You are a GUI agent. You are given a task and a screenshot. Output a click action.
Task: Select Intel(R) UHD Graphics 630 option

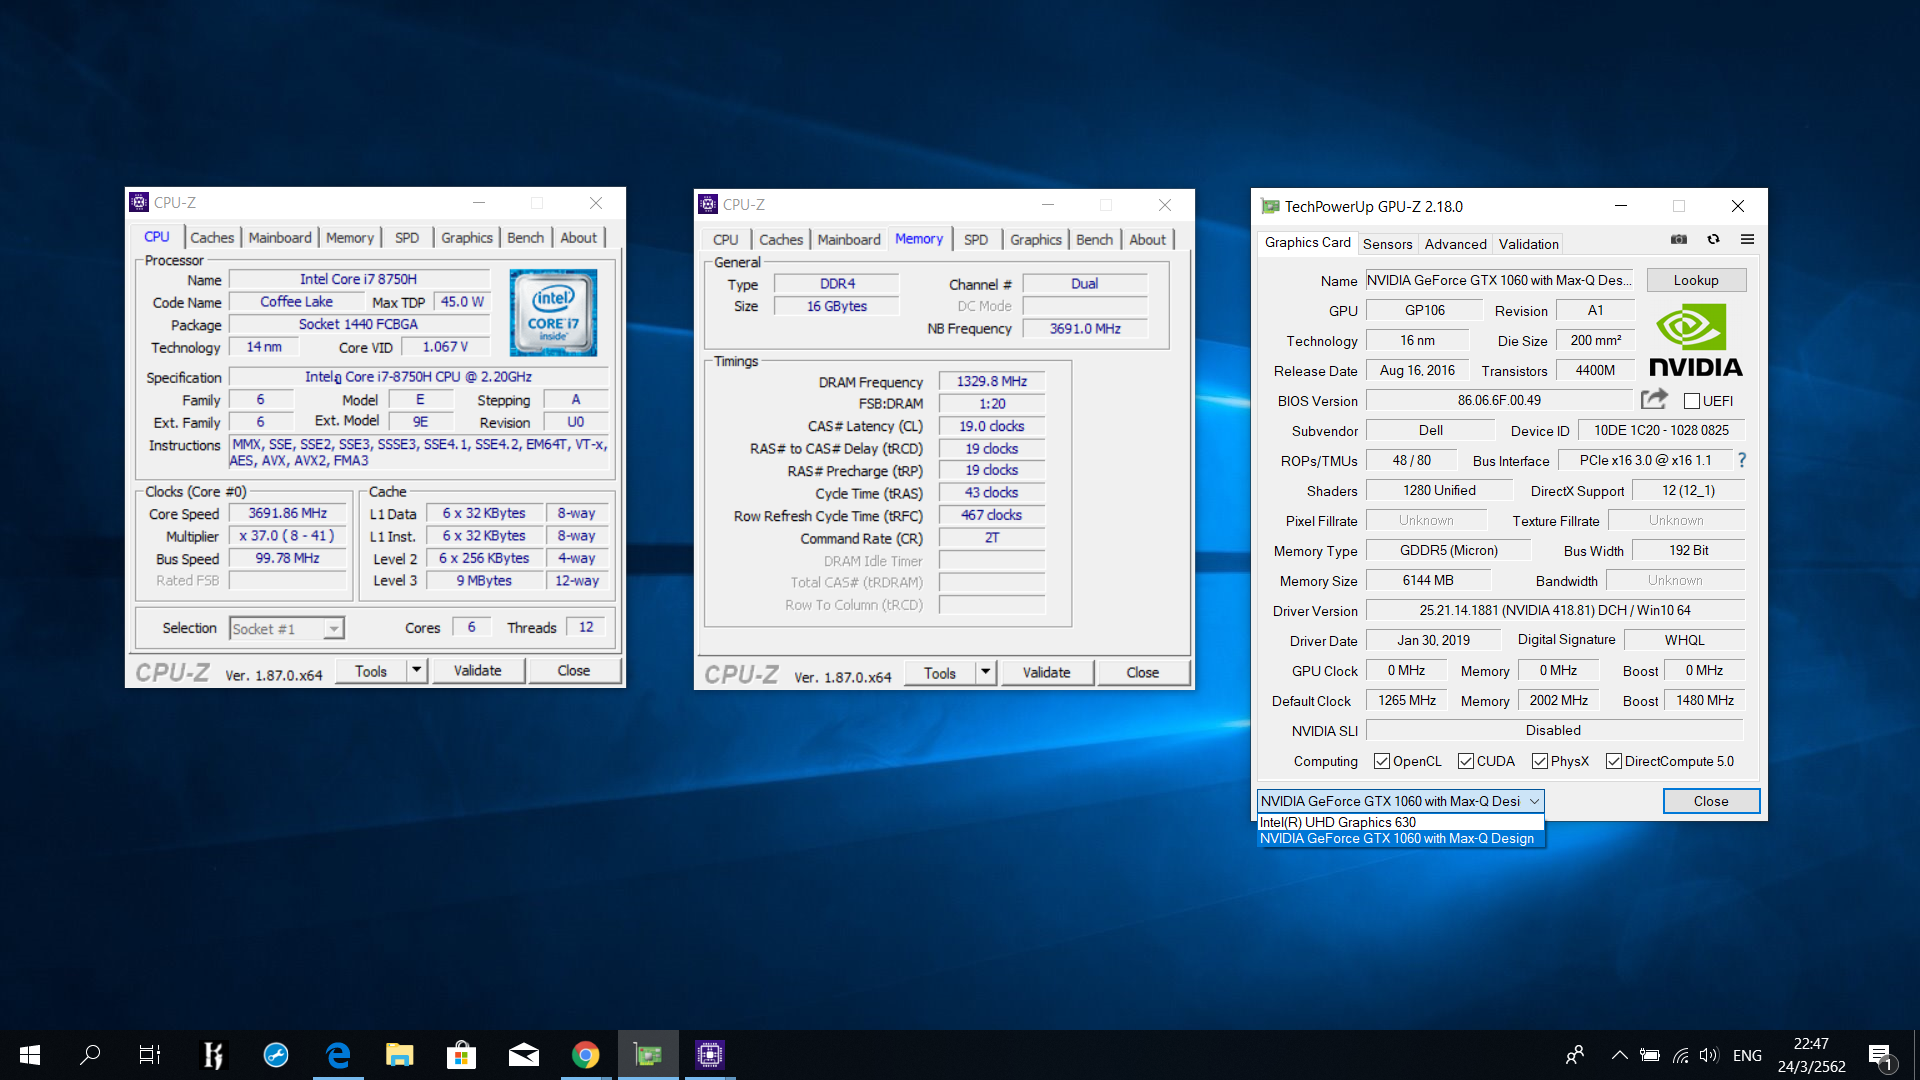[1401, 822]
